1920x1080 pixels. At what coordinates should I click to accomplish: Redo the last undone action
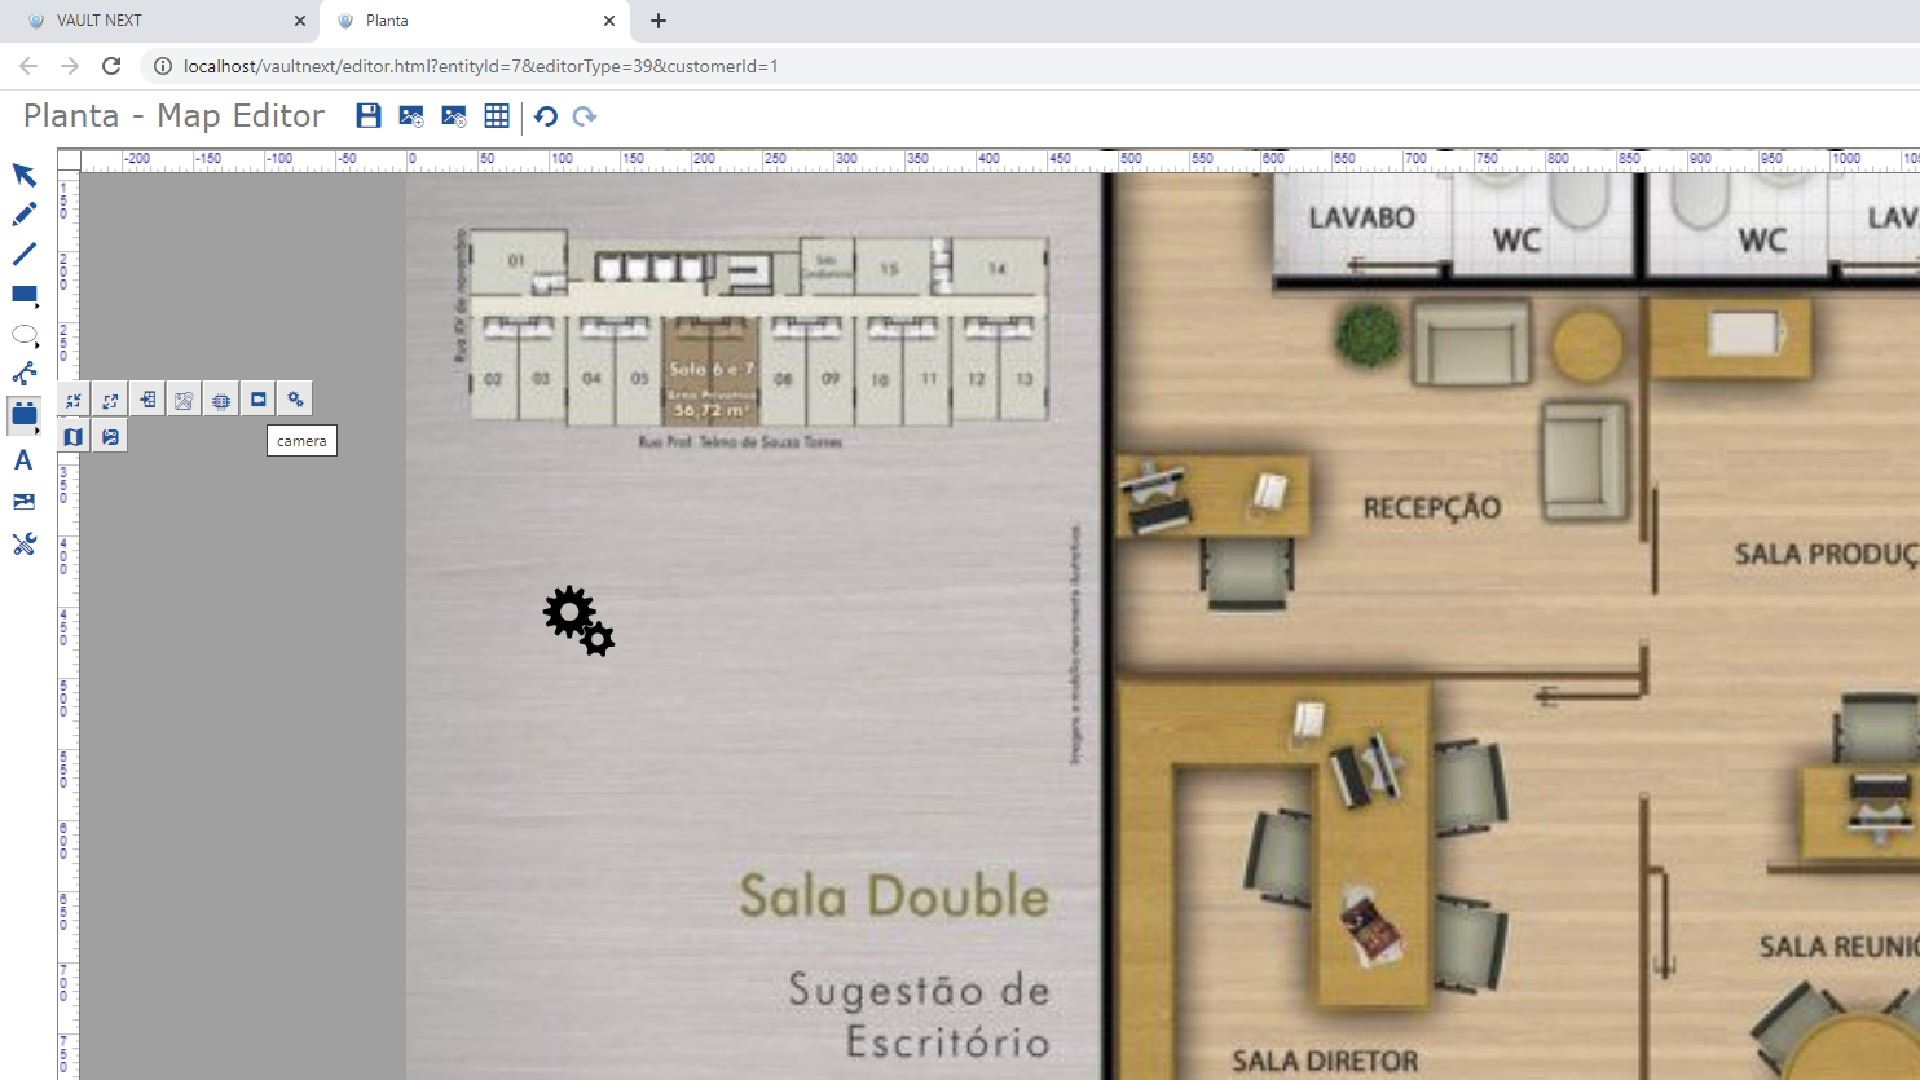click(585, 116)
